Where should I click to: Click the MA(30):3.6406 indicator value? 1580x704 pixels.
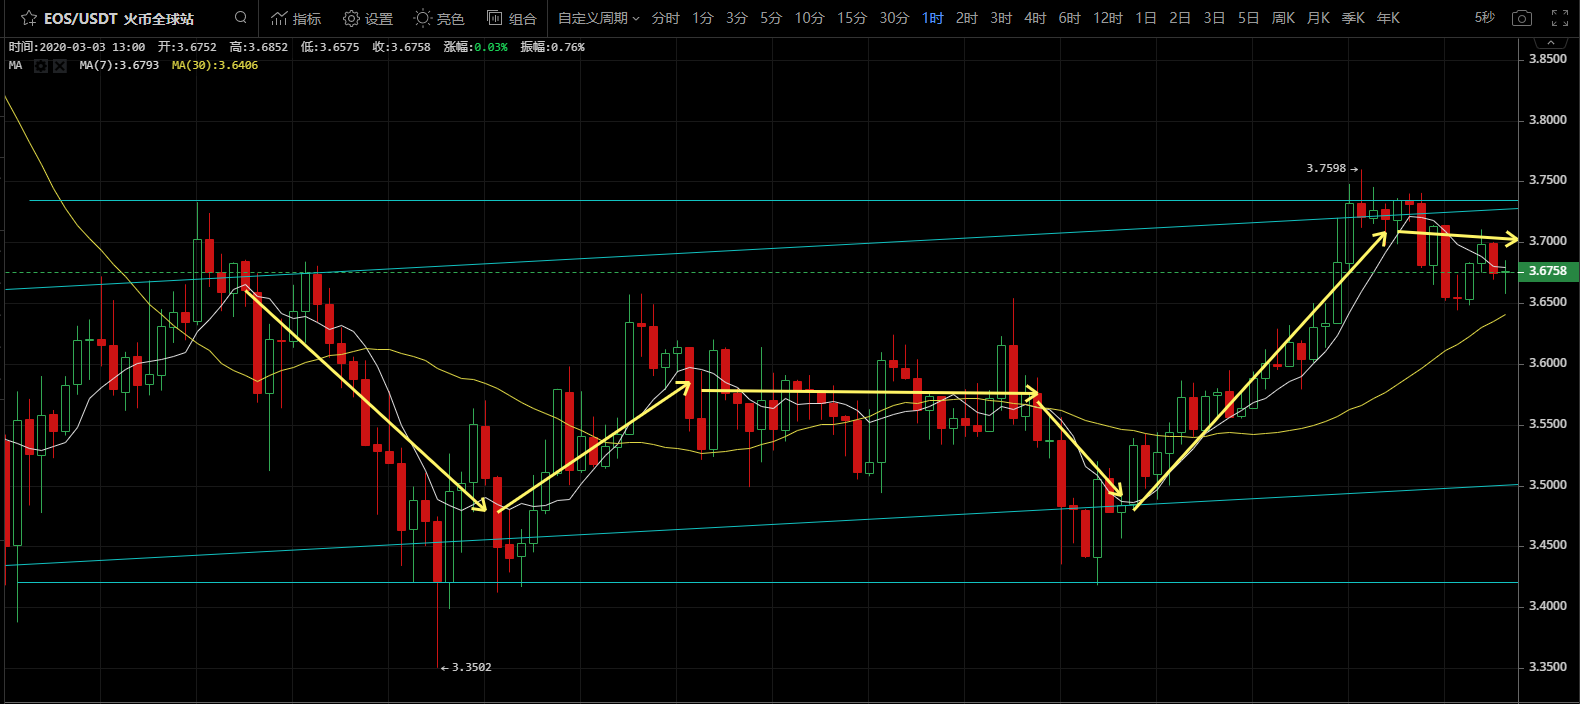coord(215,65)
